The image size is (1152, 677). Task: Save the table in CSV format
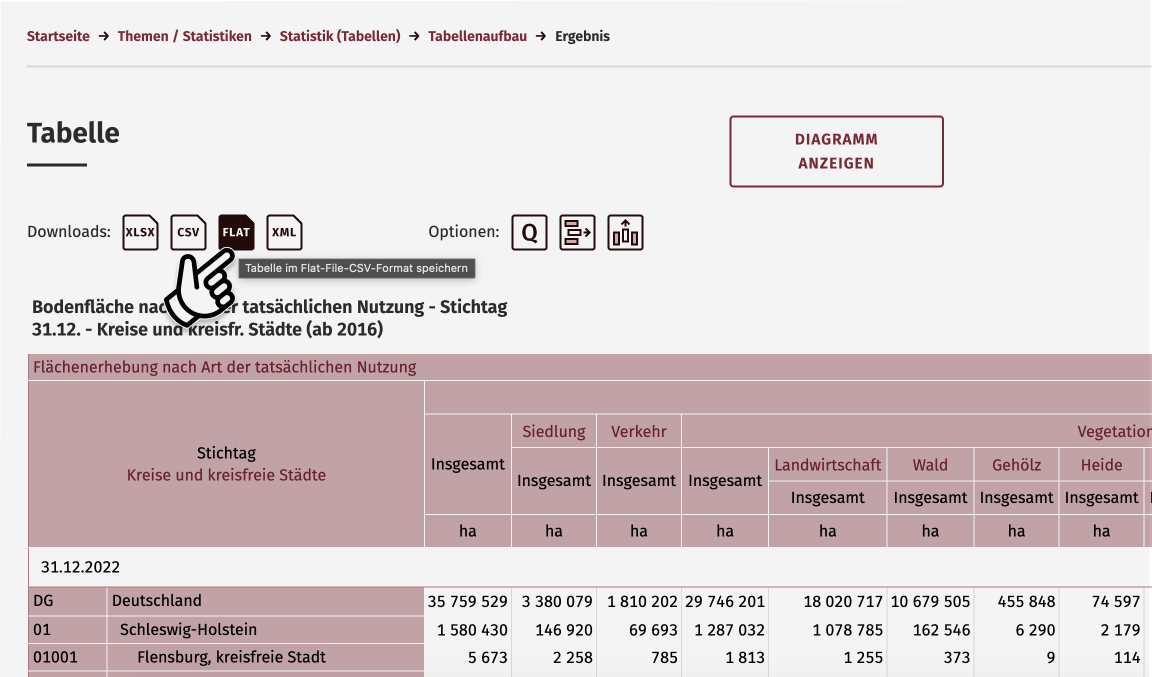click(x=188, y=232)
